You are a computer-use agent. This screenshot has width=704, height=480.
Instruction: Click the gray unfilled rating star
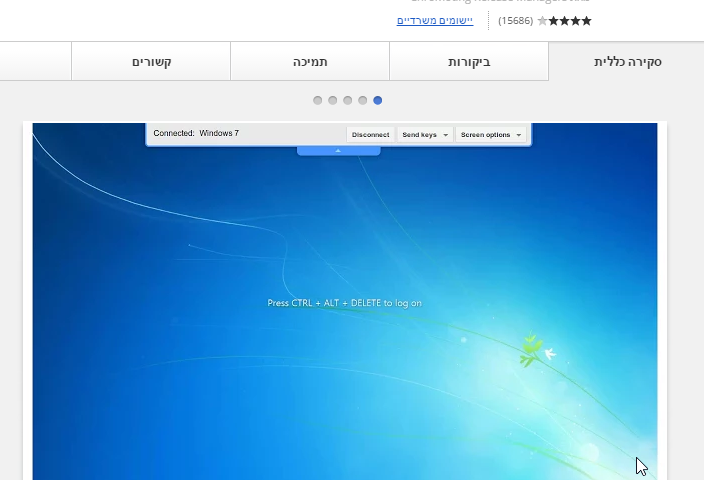click(x=542, y=21)
